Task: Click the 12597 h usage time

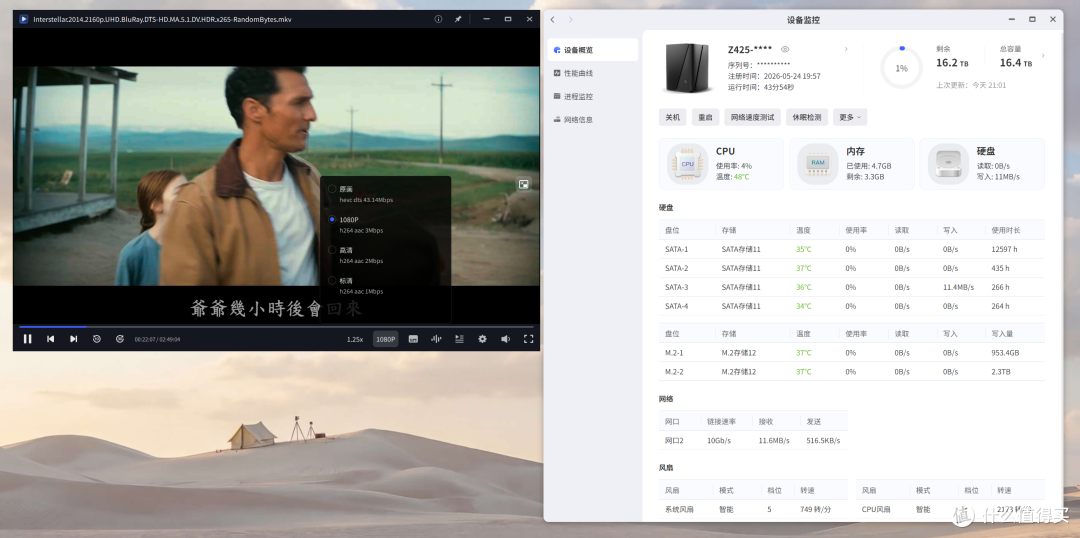Action: coord(1004,249)
